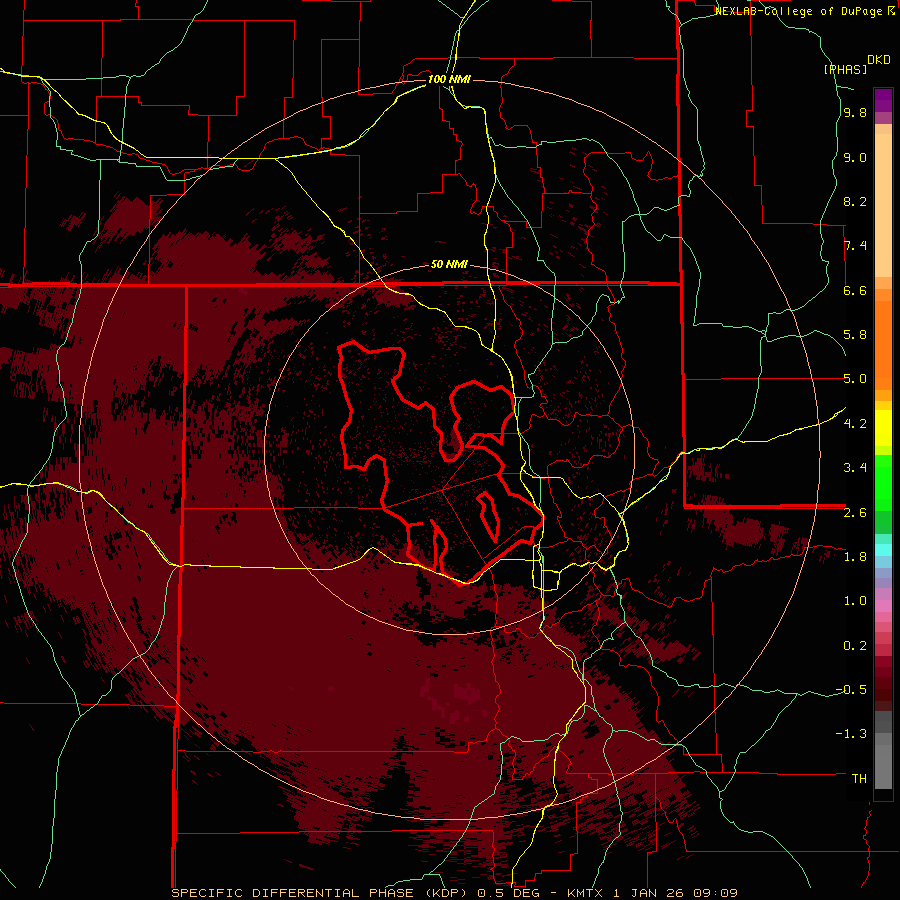Click the -0.5 value on color scale
This screenshot has width=900, height=900.
[x=851, y=690]
